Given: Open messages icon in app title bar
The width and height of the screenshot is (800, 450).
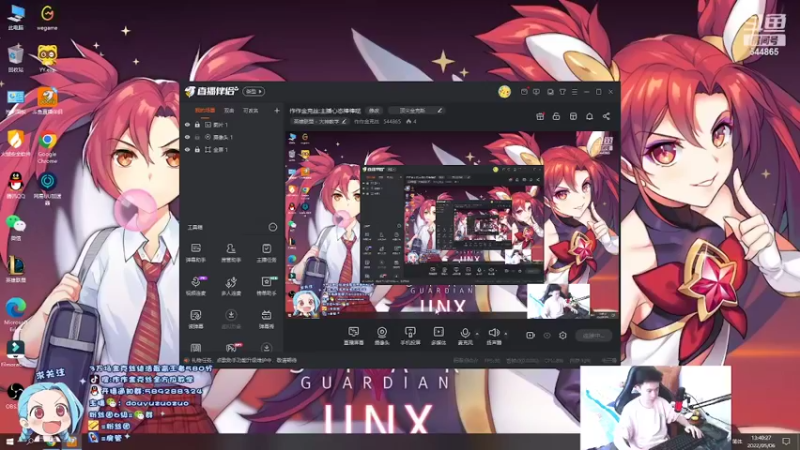Looking at the screenshot, I should click(x=524, y=92).
